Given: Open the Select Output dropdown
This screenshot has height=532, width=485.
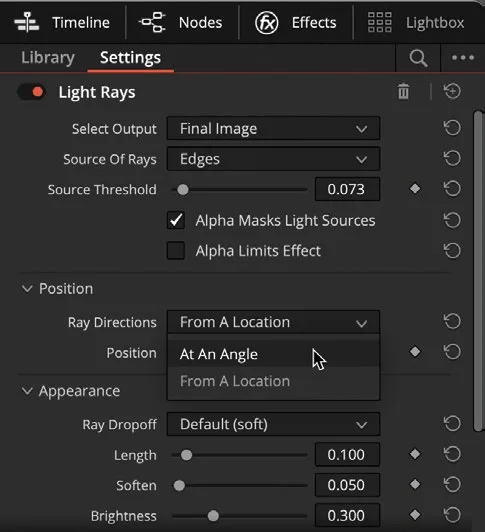Looking at the screenshot, I should pos(273,128).
